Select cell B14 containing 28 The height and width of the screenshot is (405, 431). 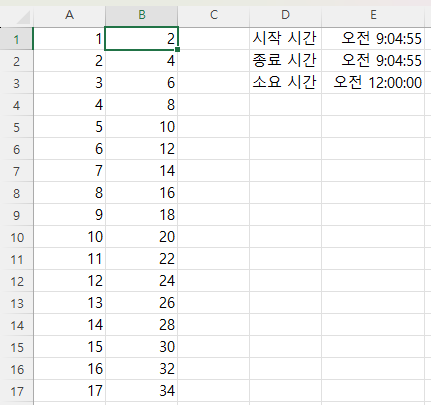(142, 325)
